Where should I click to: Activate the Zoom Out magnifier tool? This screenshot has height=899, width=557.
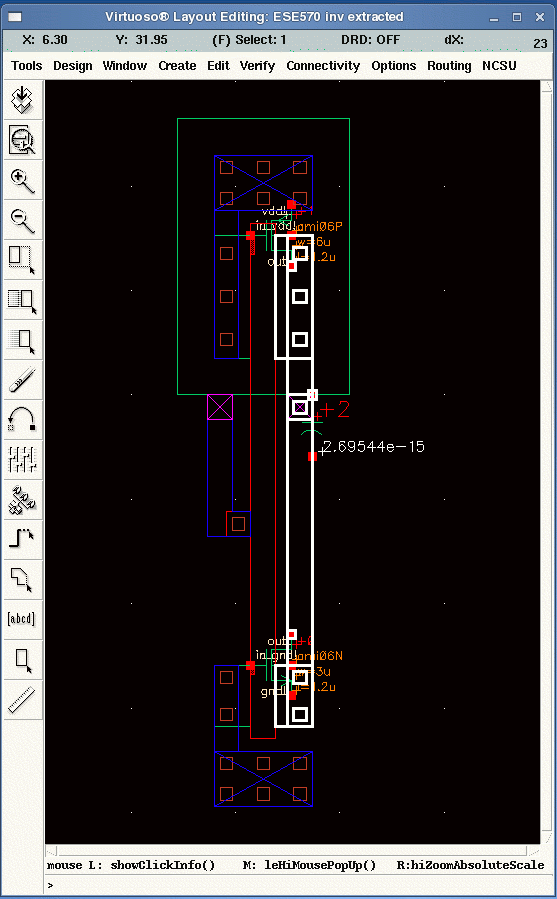coord(22,220)
